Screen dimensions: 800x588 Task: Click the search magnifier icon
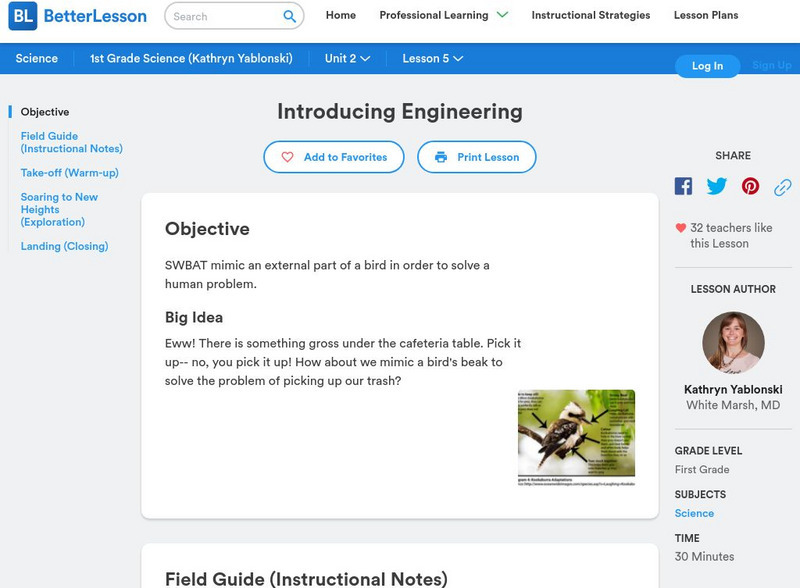290,16
